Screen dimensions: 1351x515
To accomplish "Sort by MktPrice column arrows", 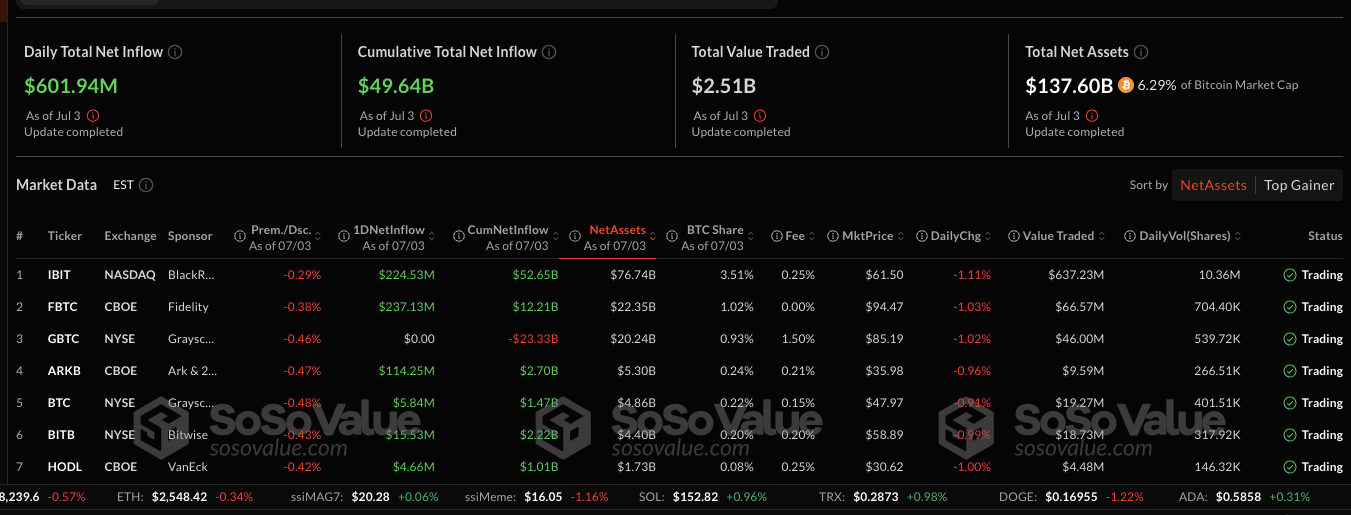I will click(900, 236).
